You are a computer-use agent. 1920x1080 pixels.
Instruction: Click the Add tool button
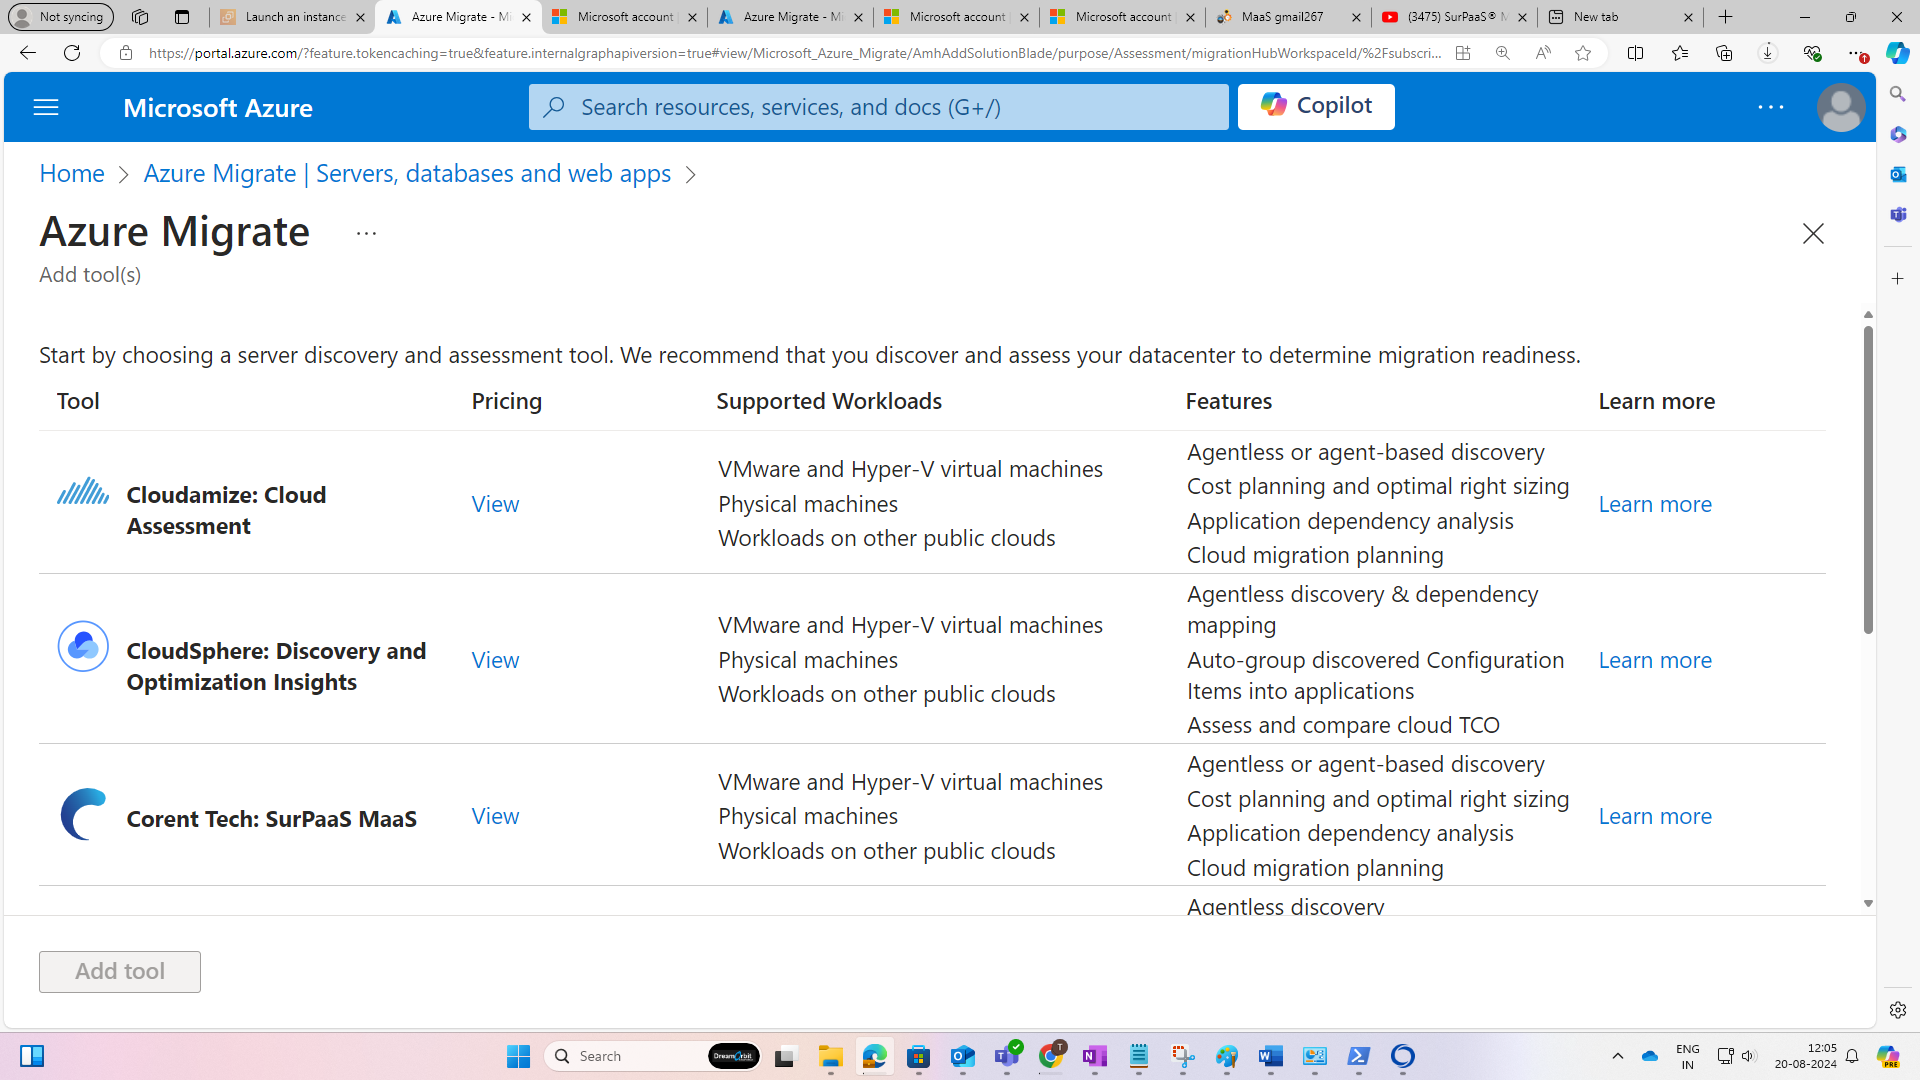click(x=120, y=971)
